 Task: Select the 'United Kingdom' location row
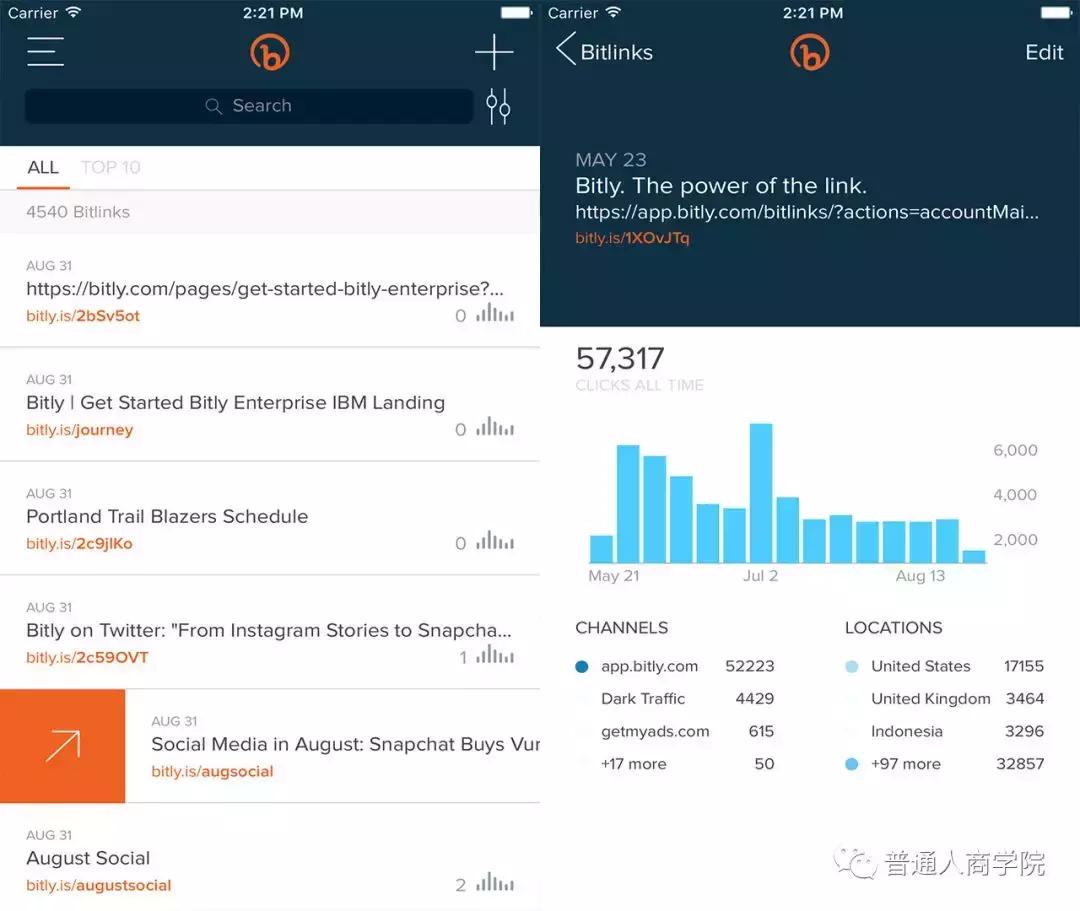[x=945, y=699]
